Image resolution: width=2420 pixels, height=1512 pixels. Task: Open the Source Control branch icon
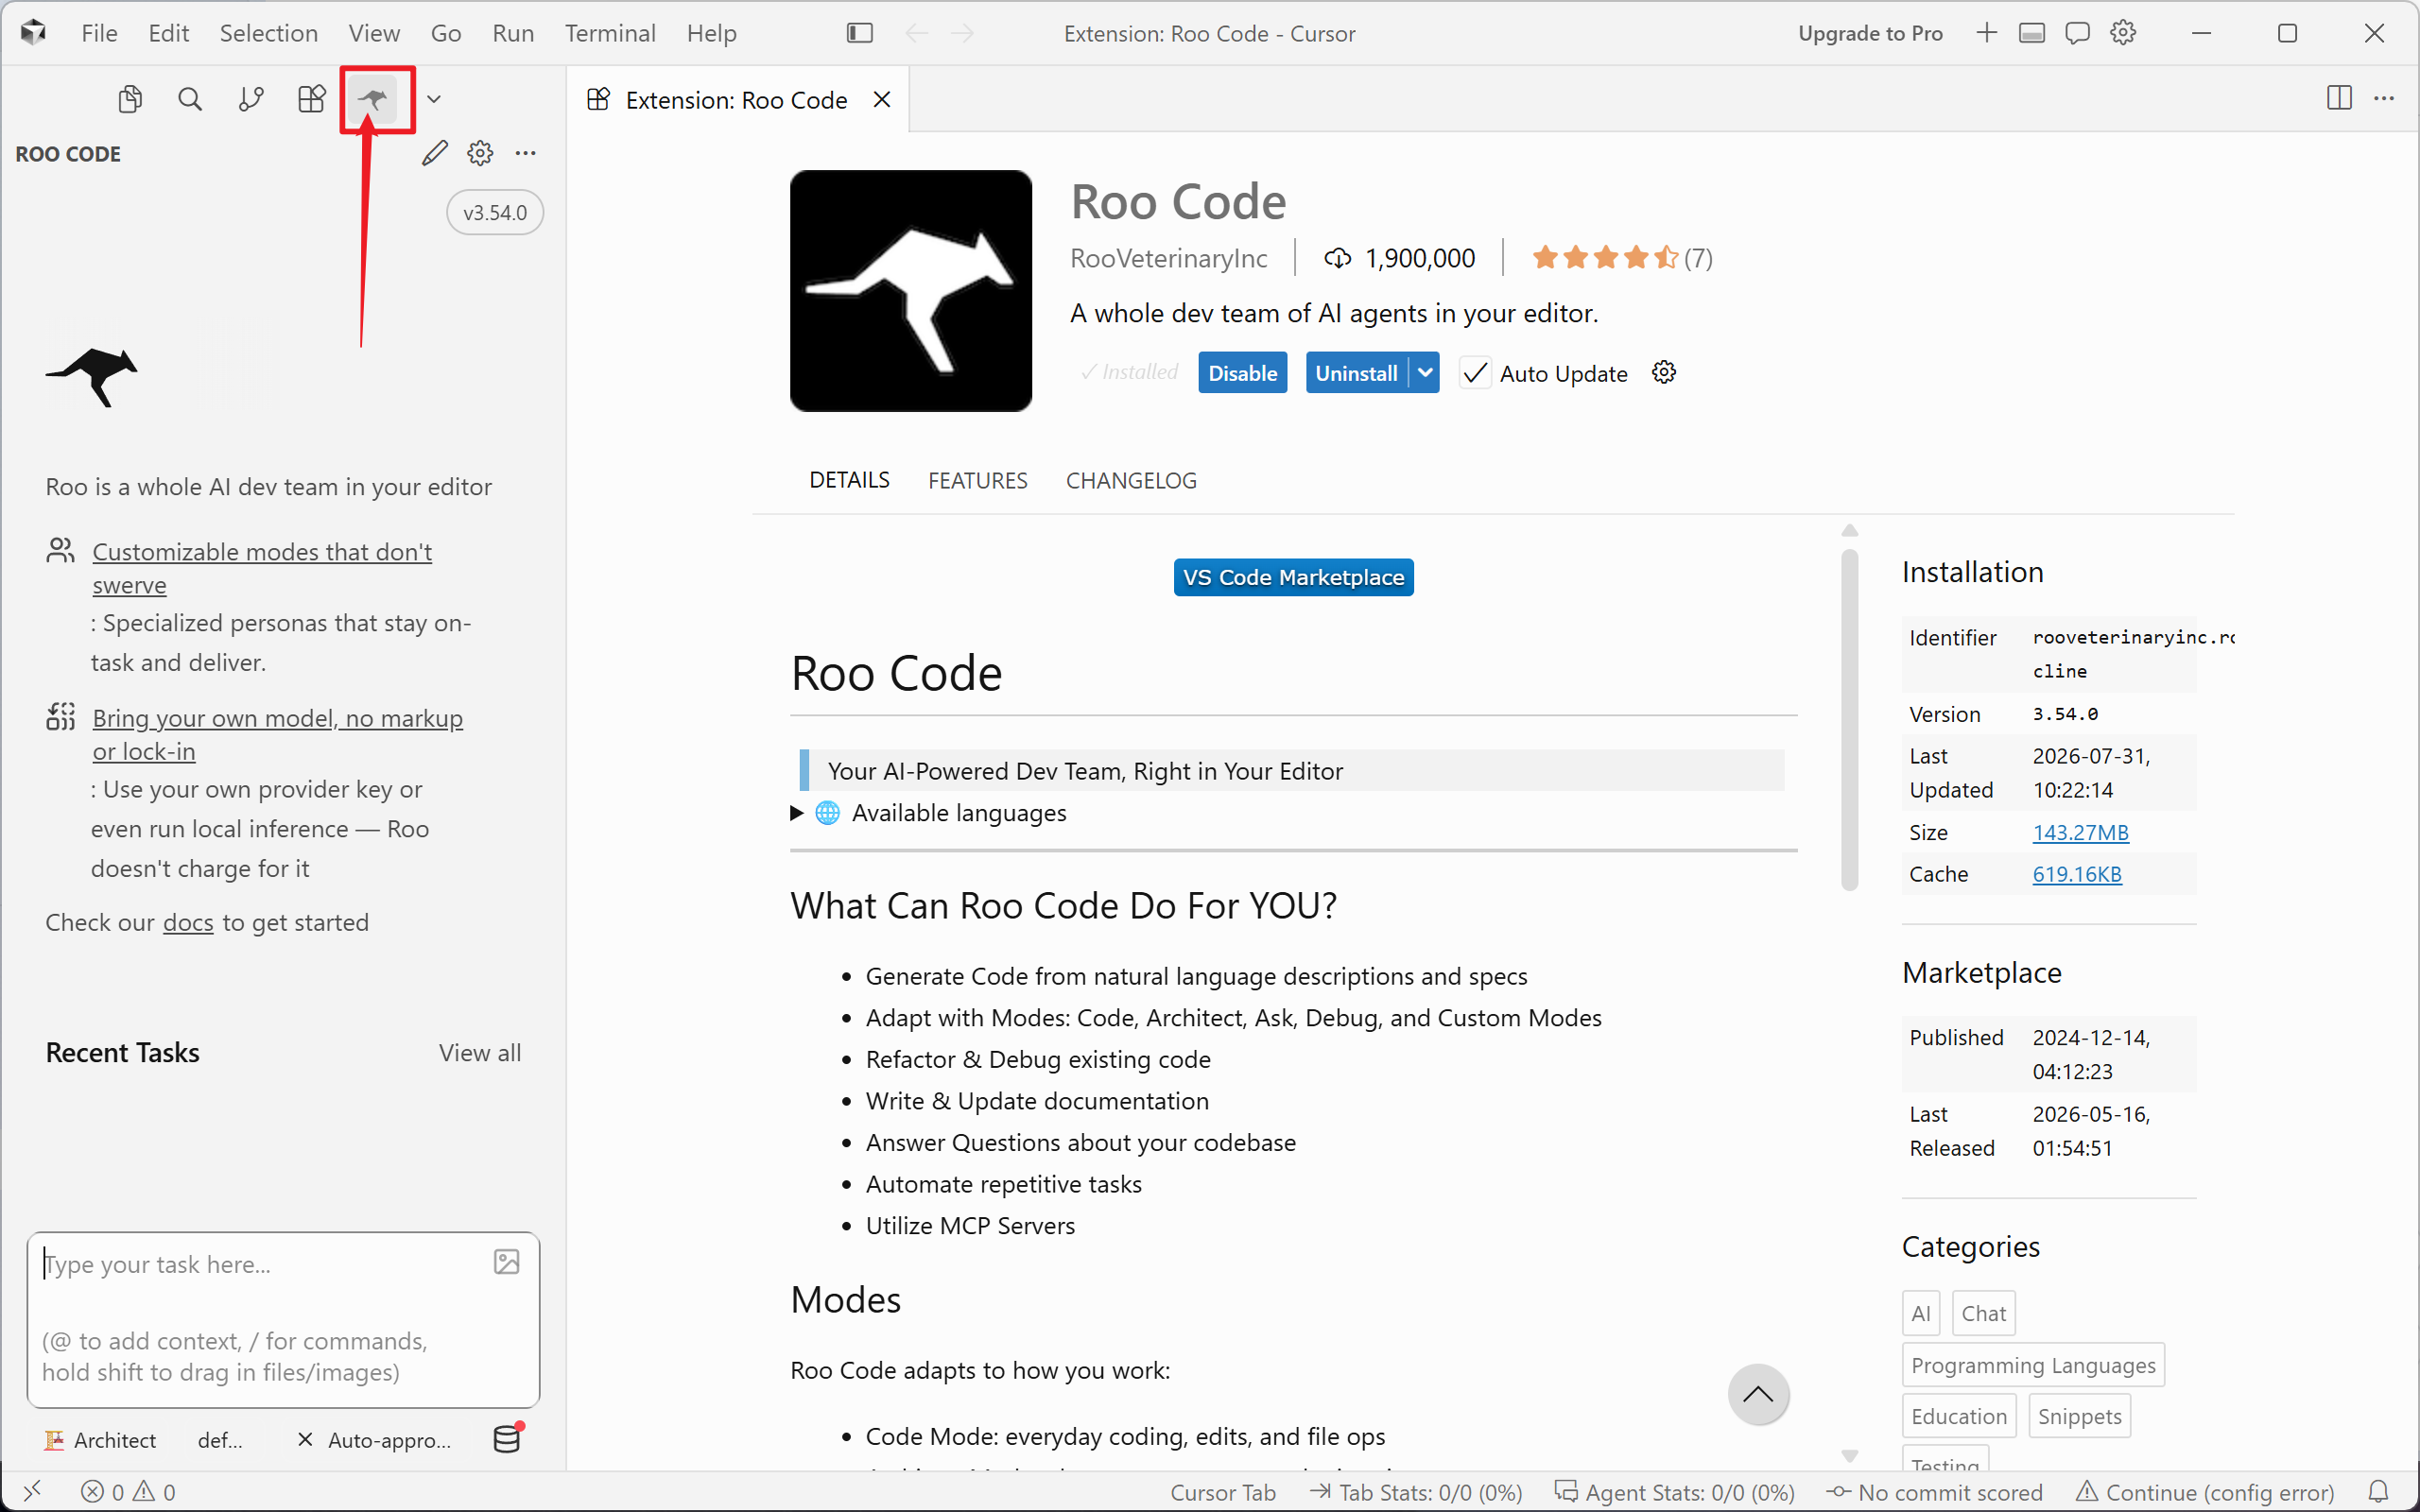(x=251, y=99)
